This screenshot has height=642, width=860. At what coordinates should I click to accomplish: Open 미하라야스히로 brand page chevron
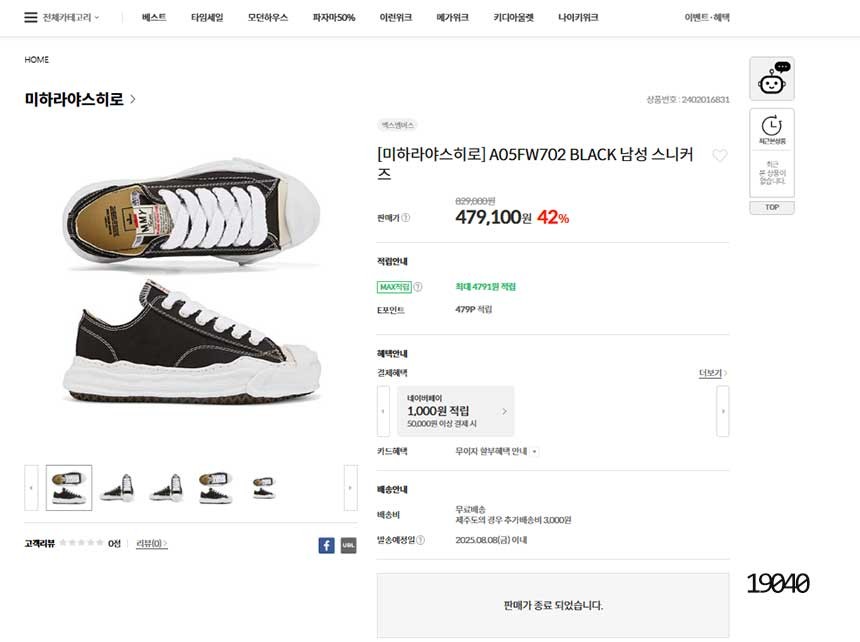[133, 99]
